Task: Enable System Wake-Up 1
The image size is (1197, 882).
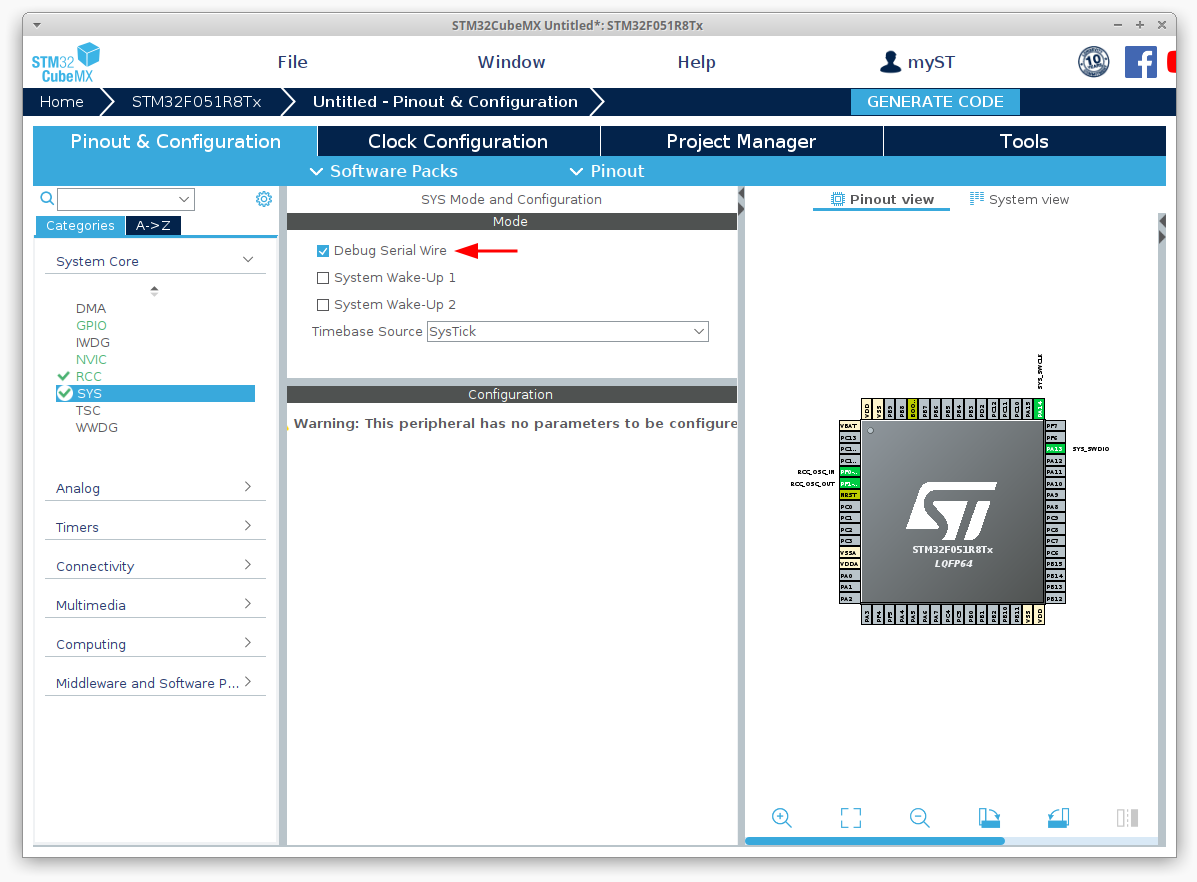Action: (323, 277)
